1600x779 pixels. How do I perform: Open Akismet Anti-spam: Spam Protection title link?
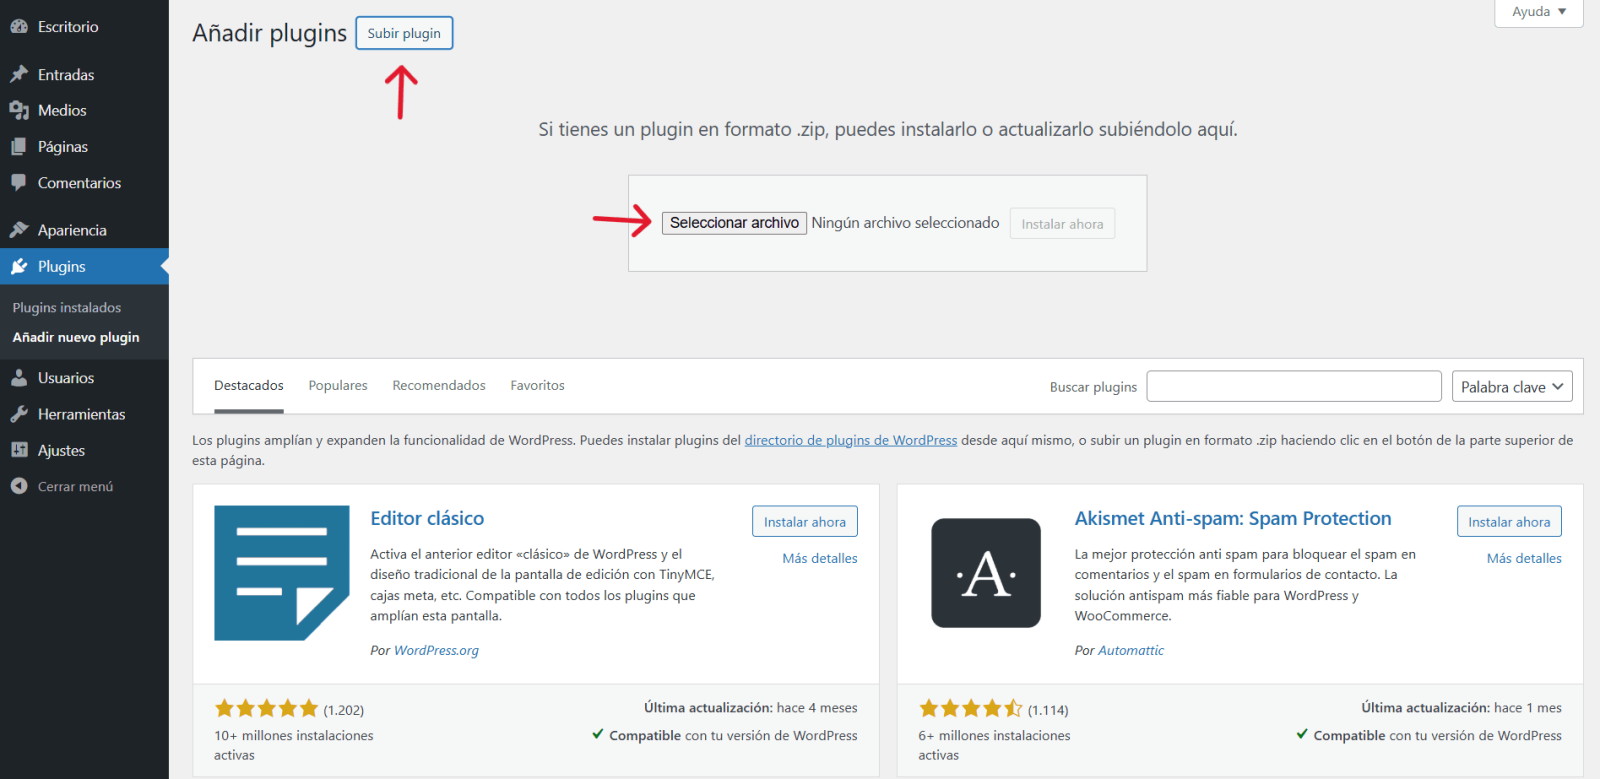pos(1233,519)
